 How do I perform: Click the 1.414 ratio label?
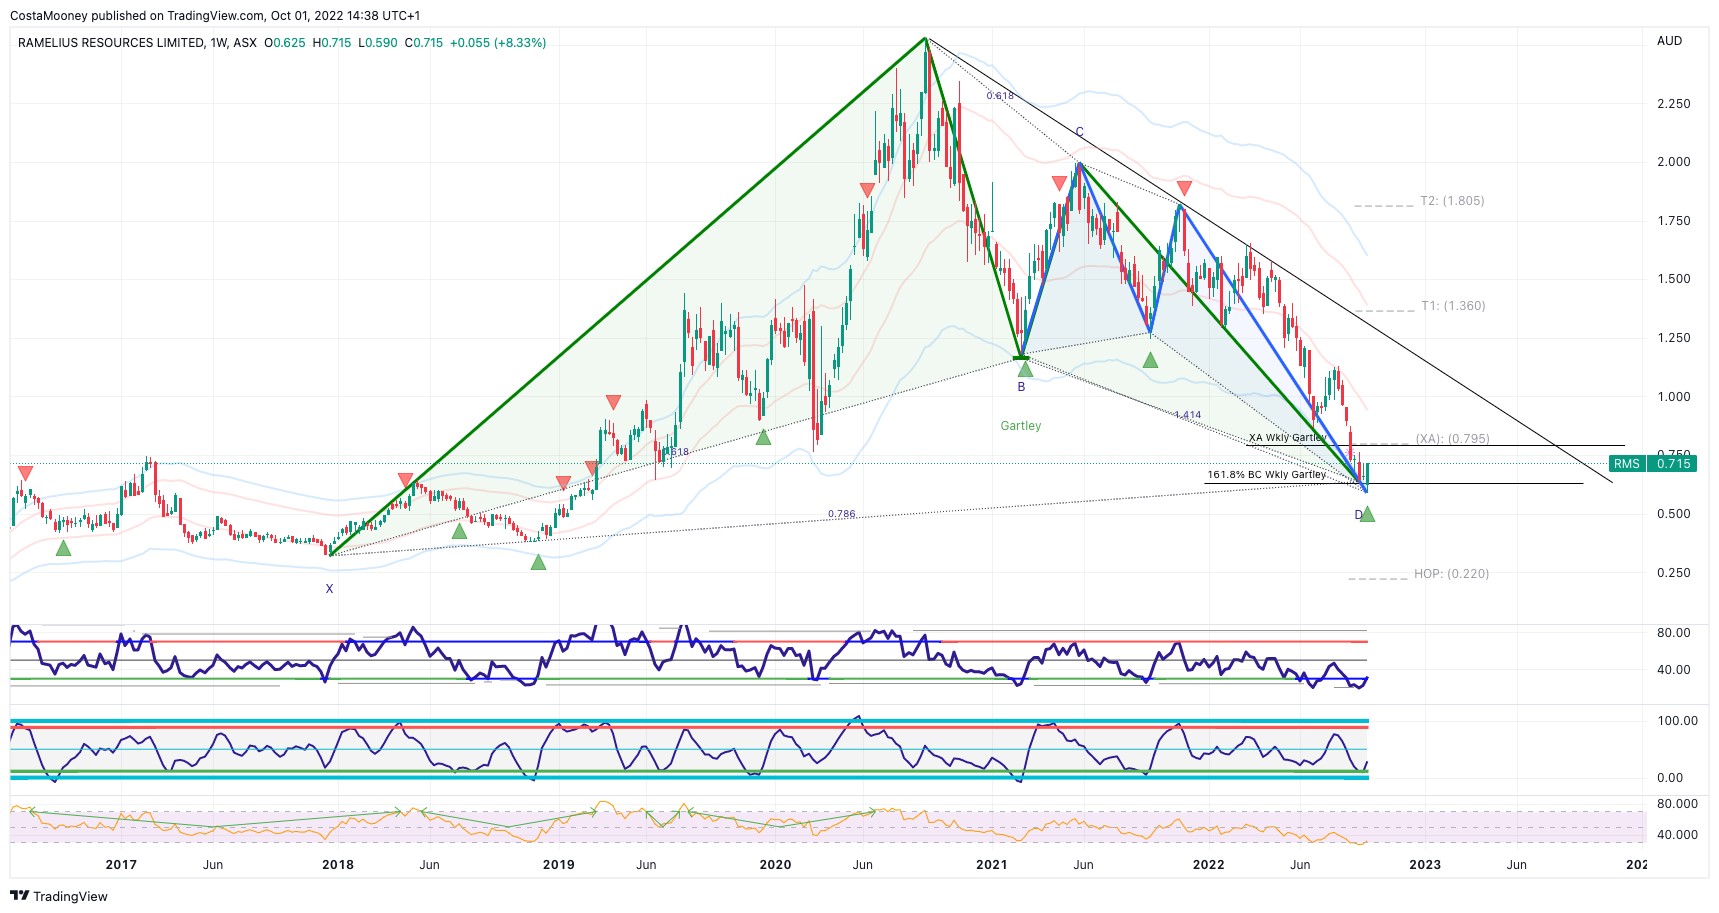click(x=1187, y=415)
